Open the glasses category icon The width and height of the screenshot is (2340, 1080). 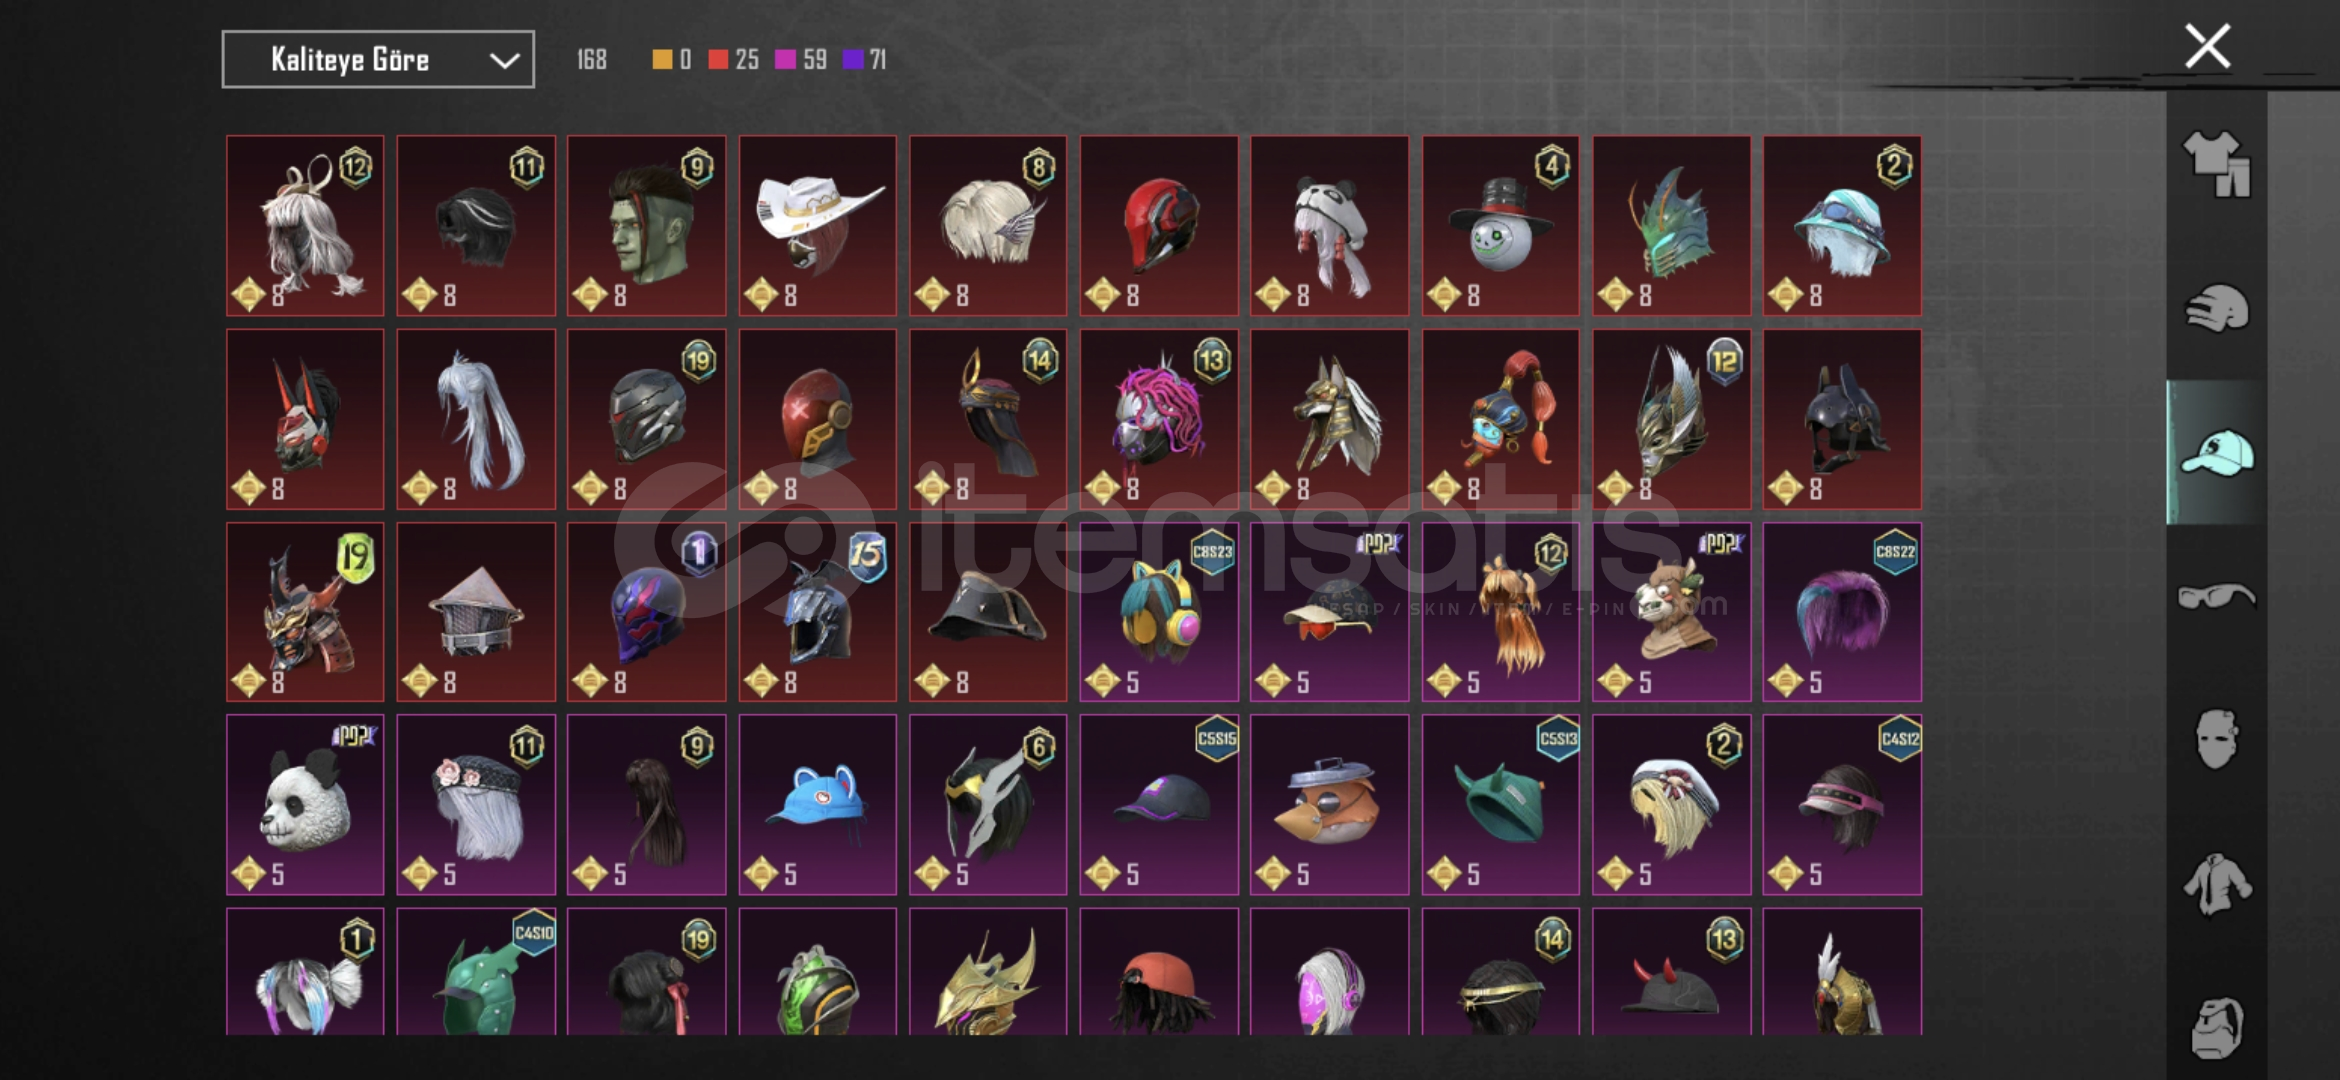coord(2216,597)
